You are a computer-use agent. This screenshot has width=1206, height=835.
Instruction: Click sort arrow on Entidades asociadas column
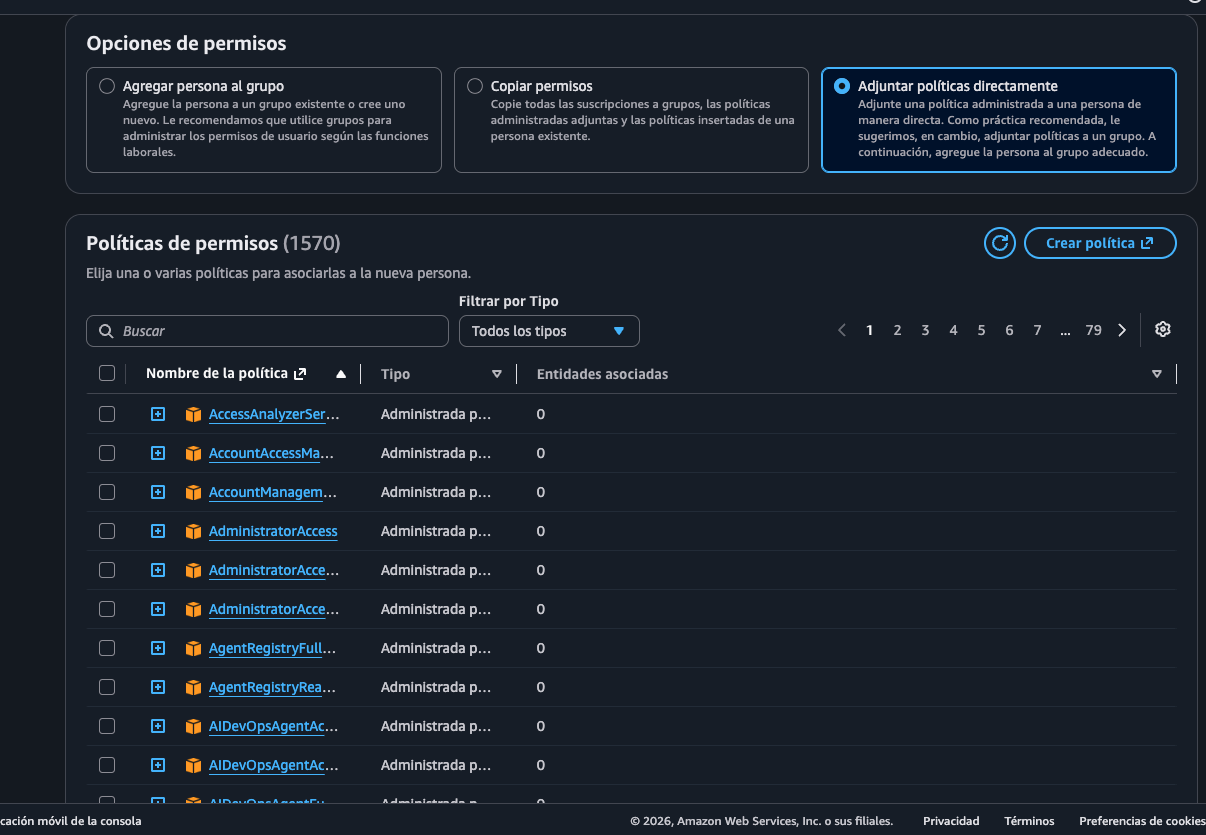tap(1157, 374)
